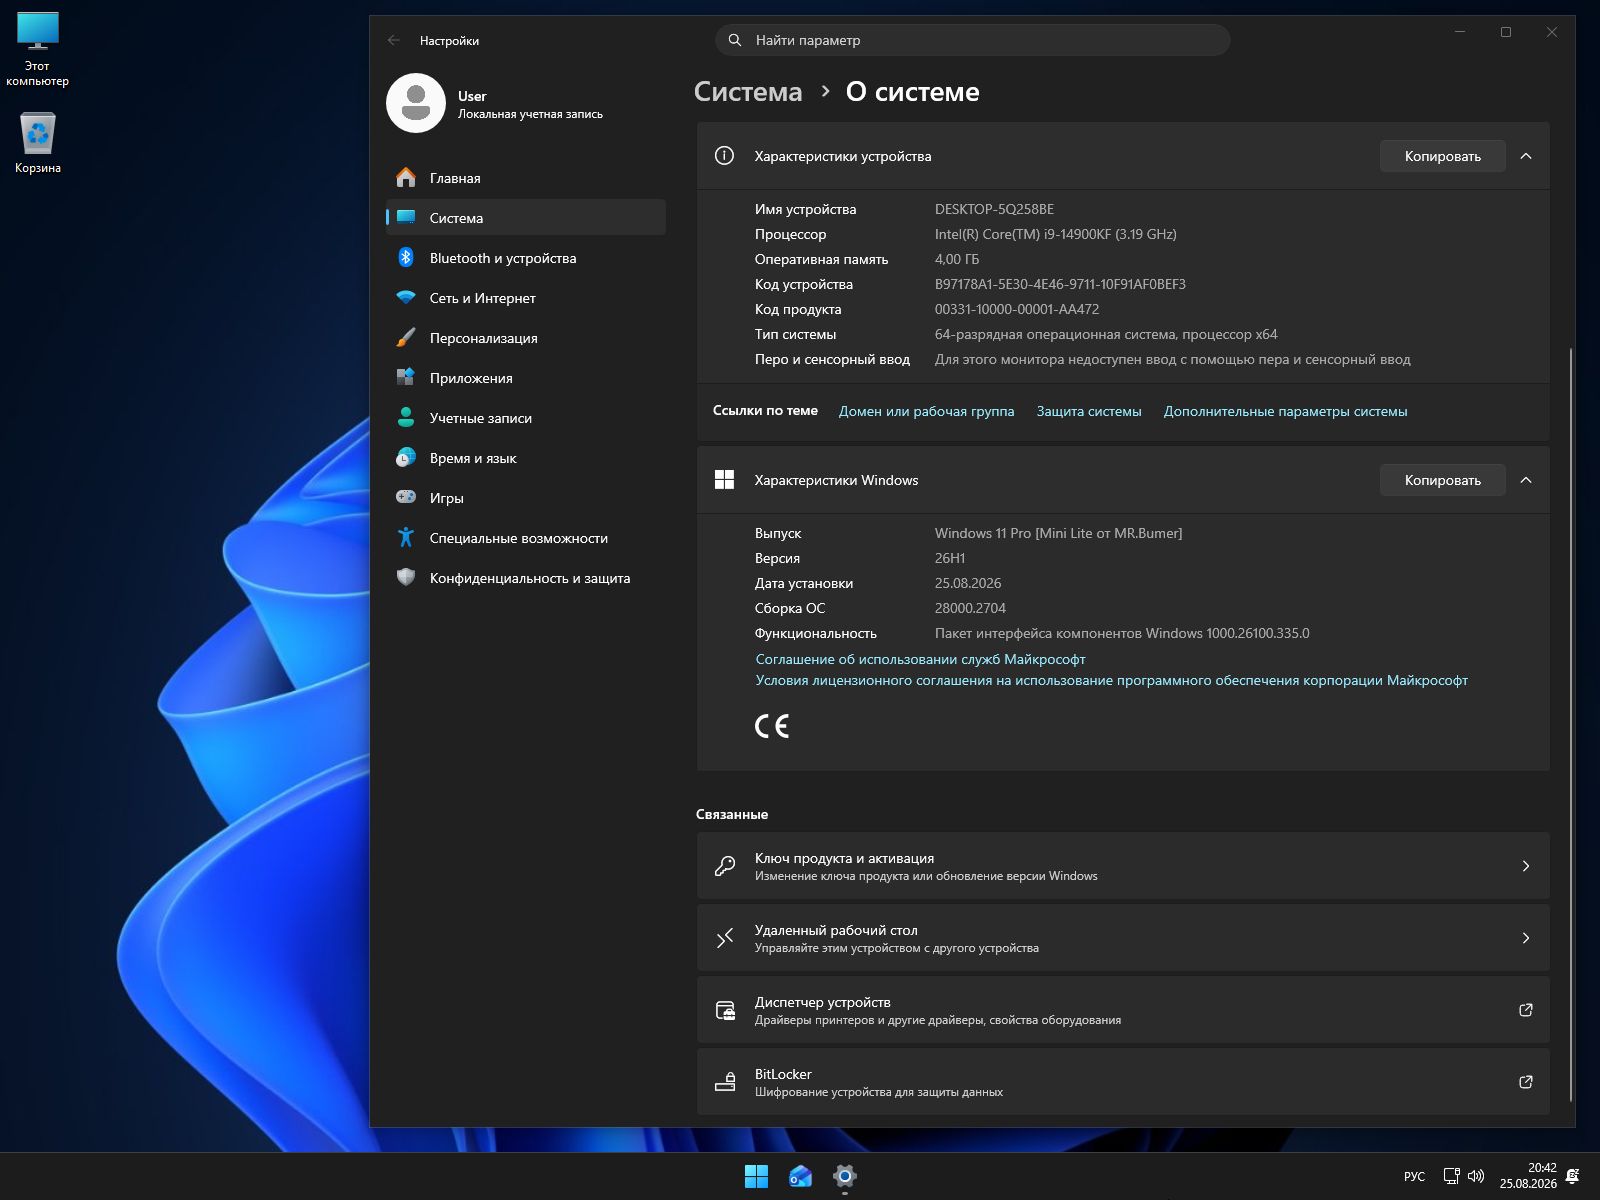Open Конфиденциальность и защита settings

[526, 578]
